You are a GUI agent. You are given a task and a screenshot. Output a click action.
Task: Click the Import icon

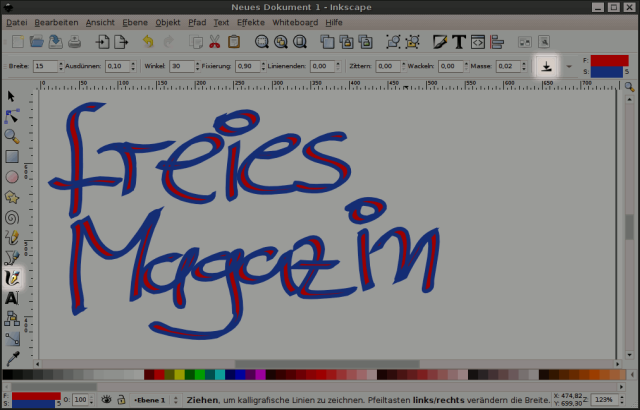(x=102, y=42)
